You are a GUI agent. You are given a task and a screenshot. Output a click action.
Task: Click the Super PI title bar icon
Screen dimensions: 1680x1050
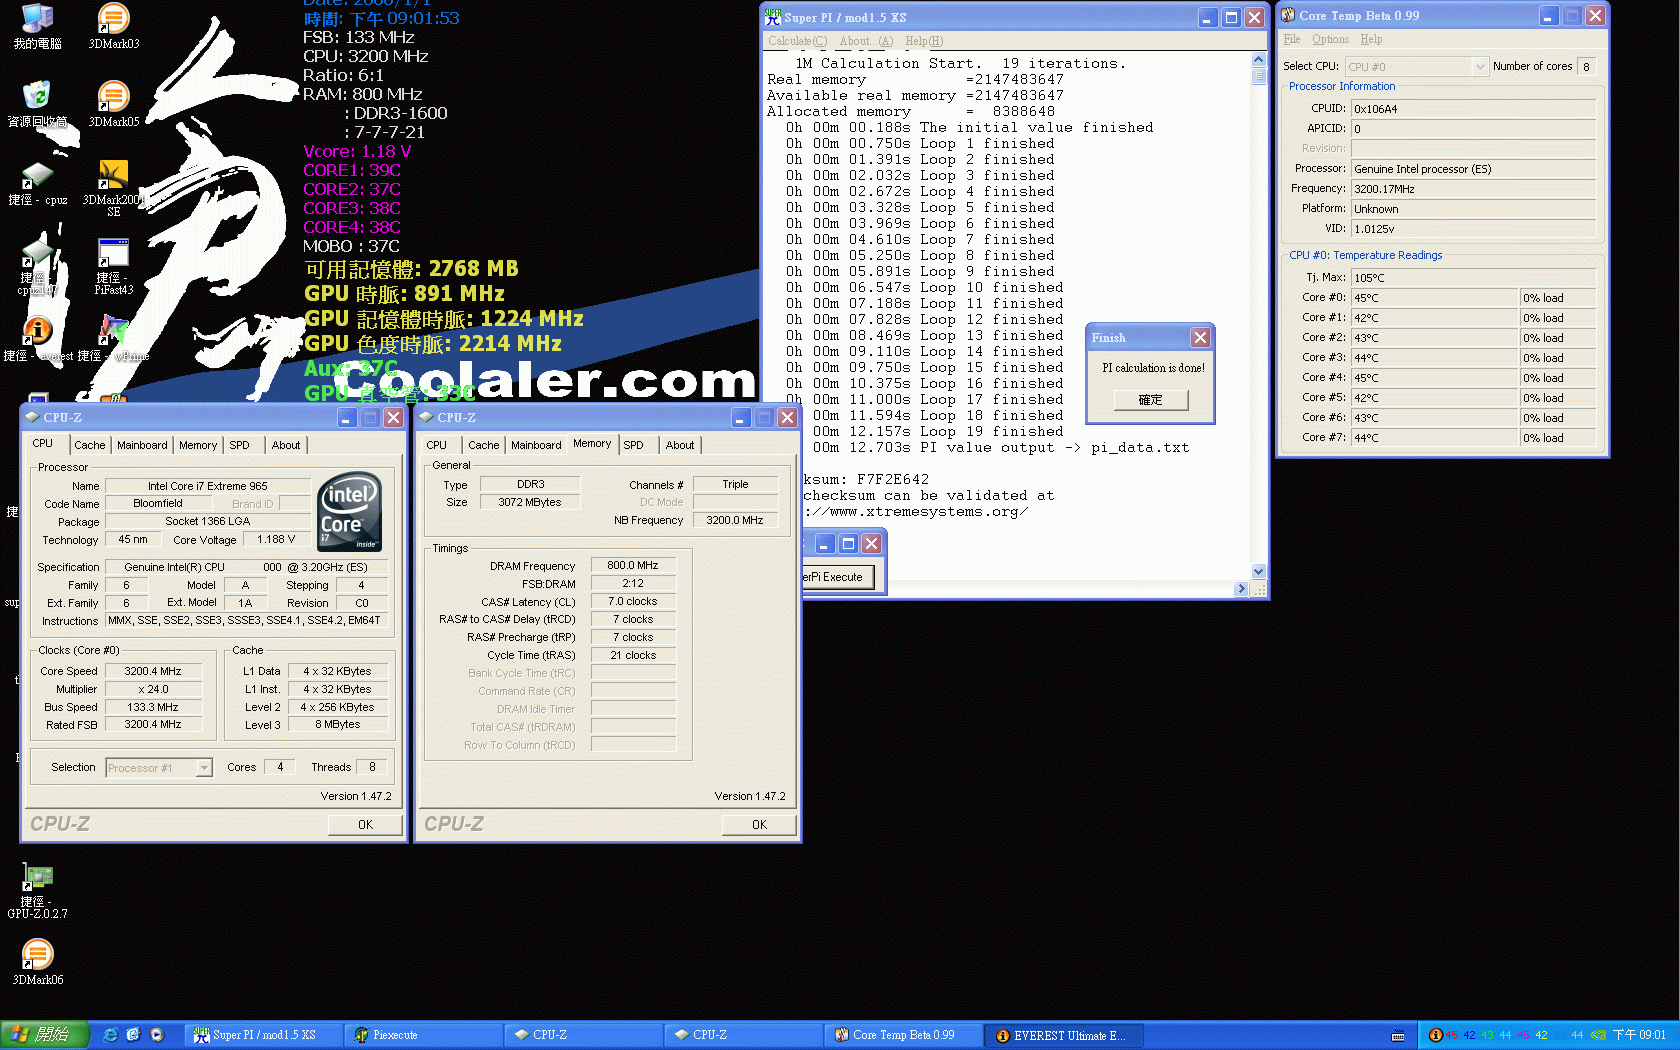tap(772, 17)
